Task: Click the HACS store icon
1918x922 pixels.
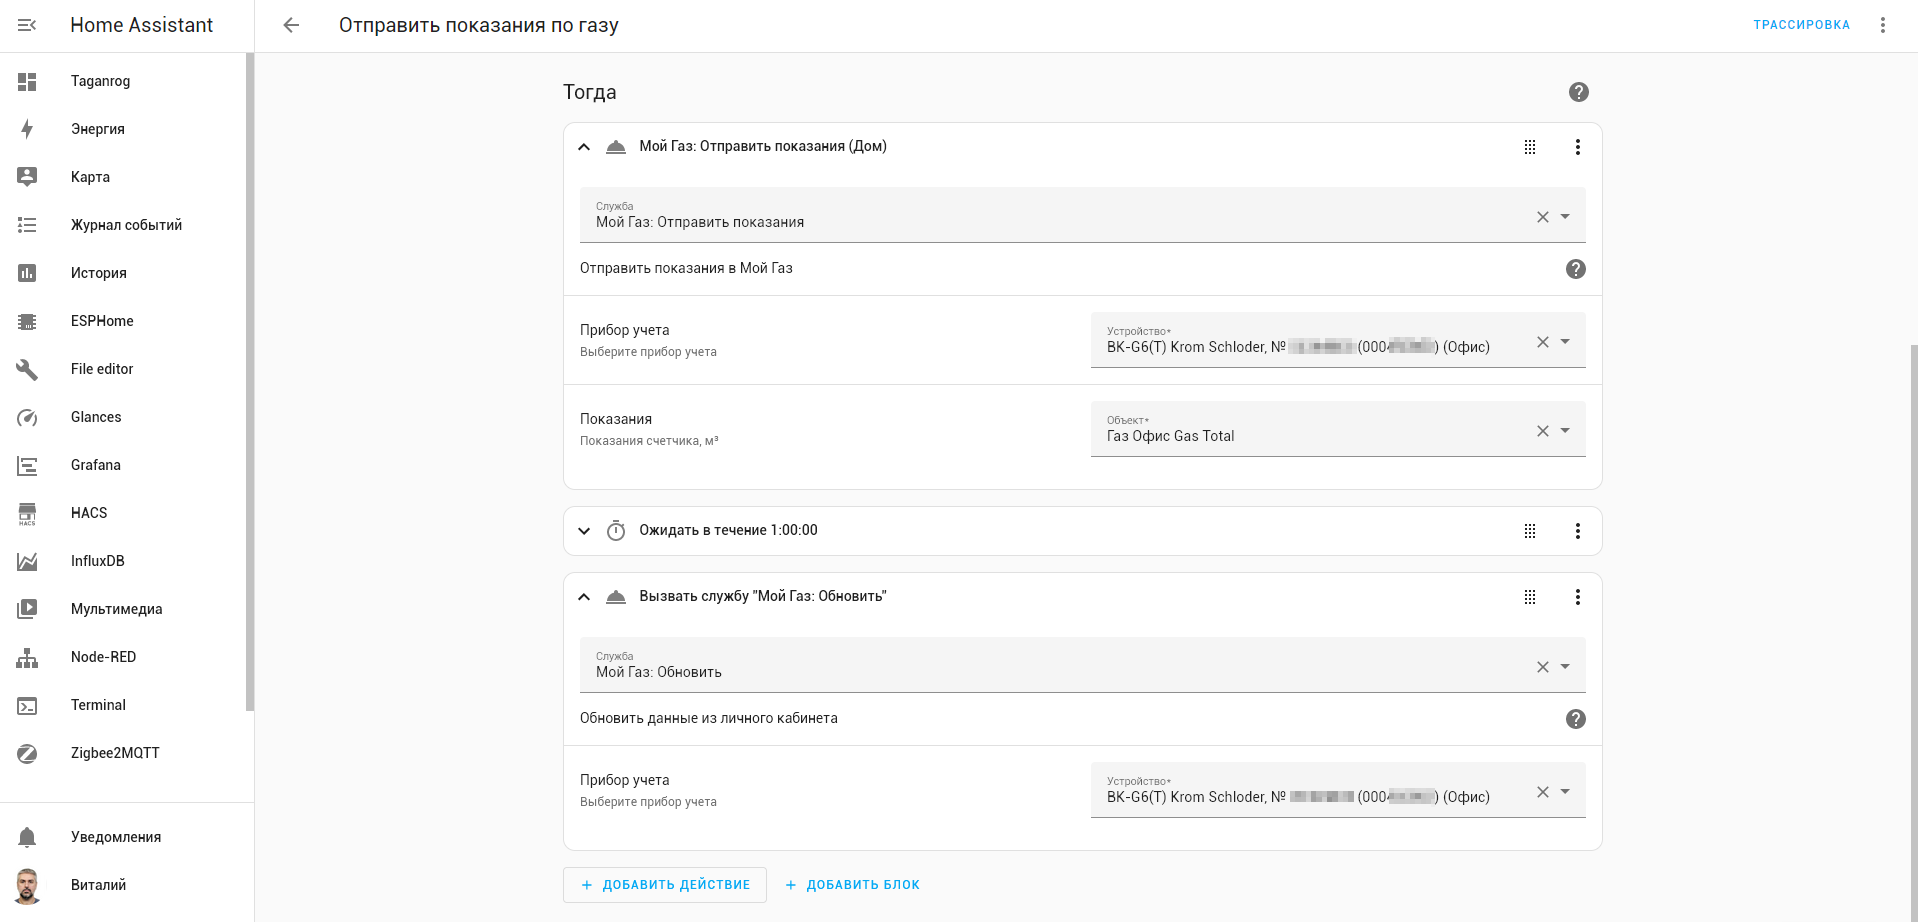Action: point(27,513)
